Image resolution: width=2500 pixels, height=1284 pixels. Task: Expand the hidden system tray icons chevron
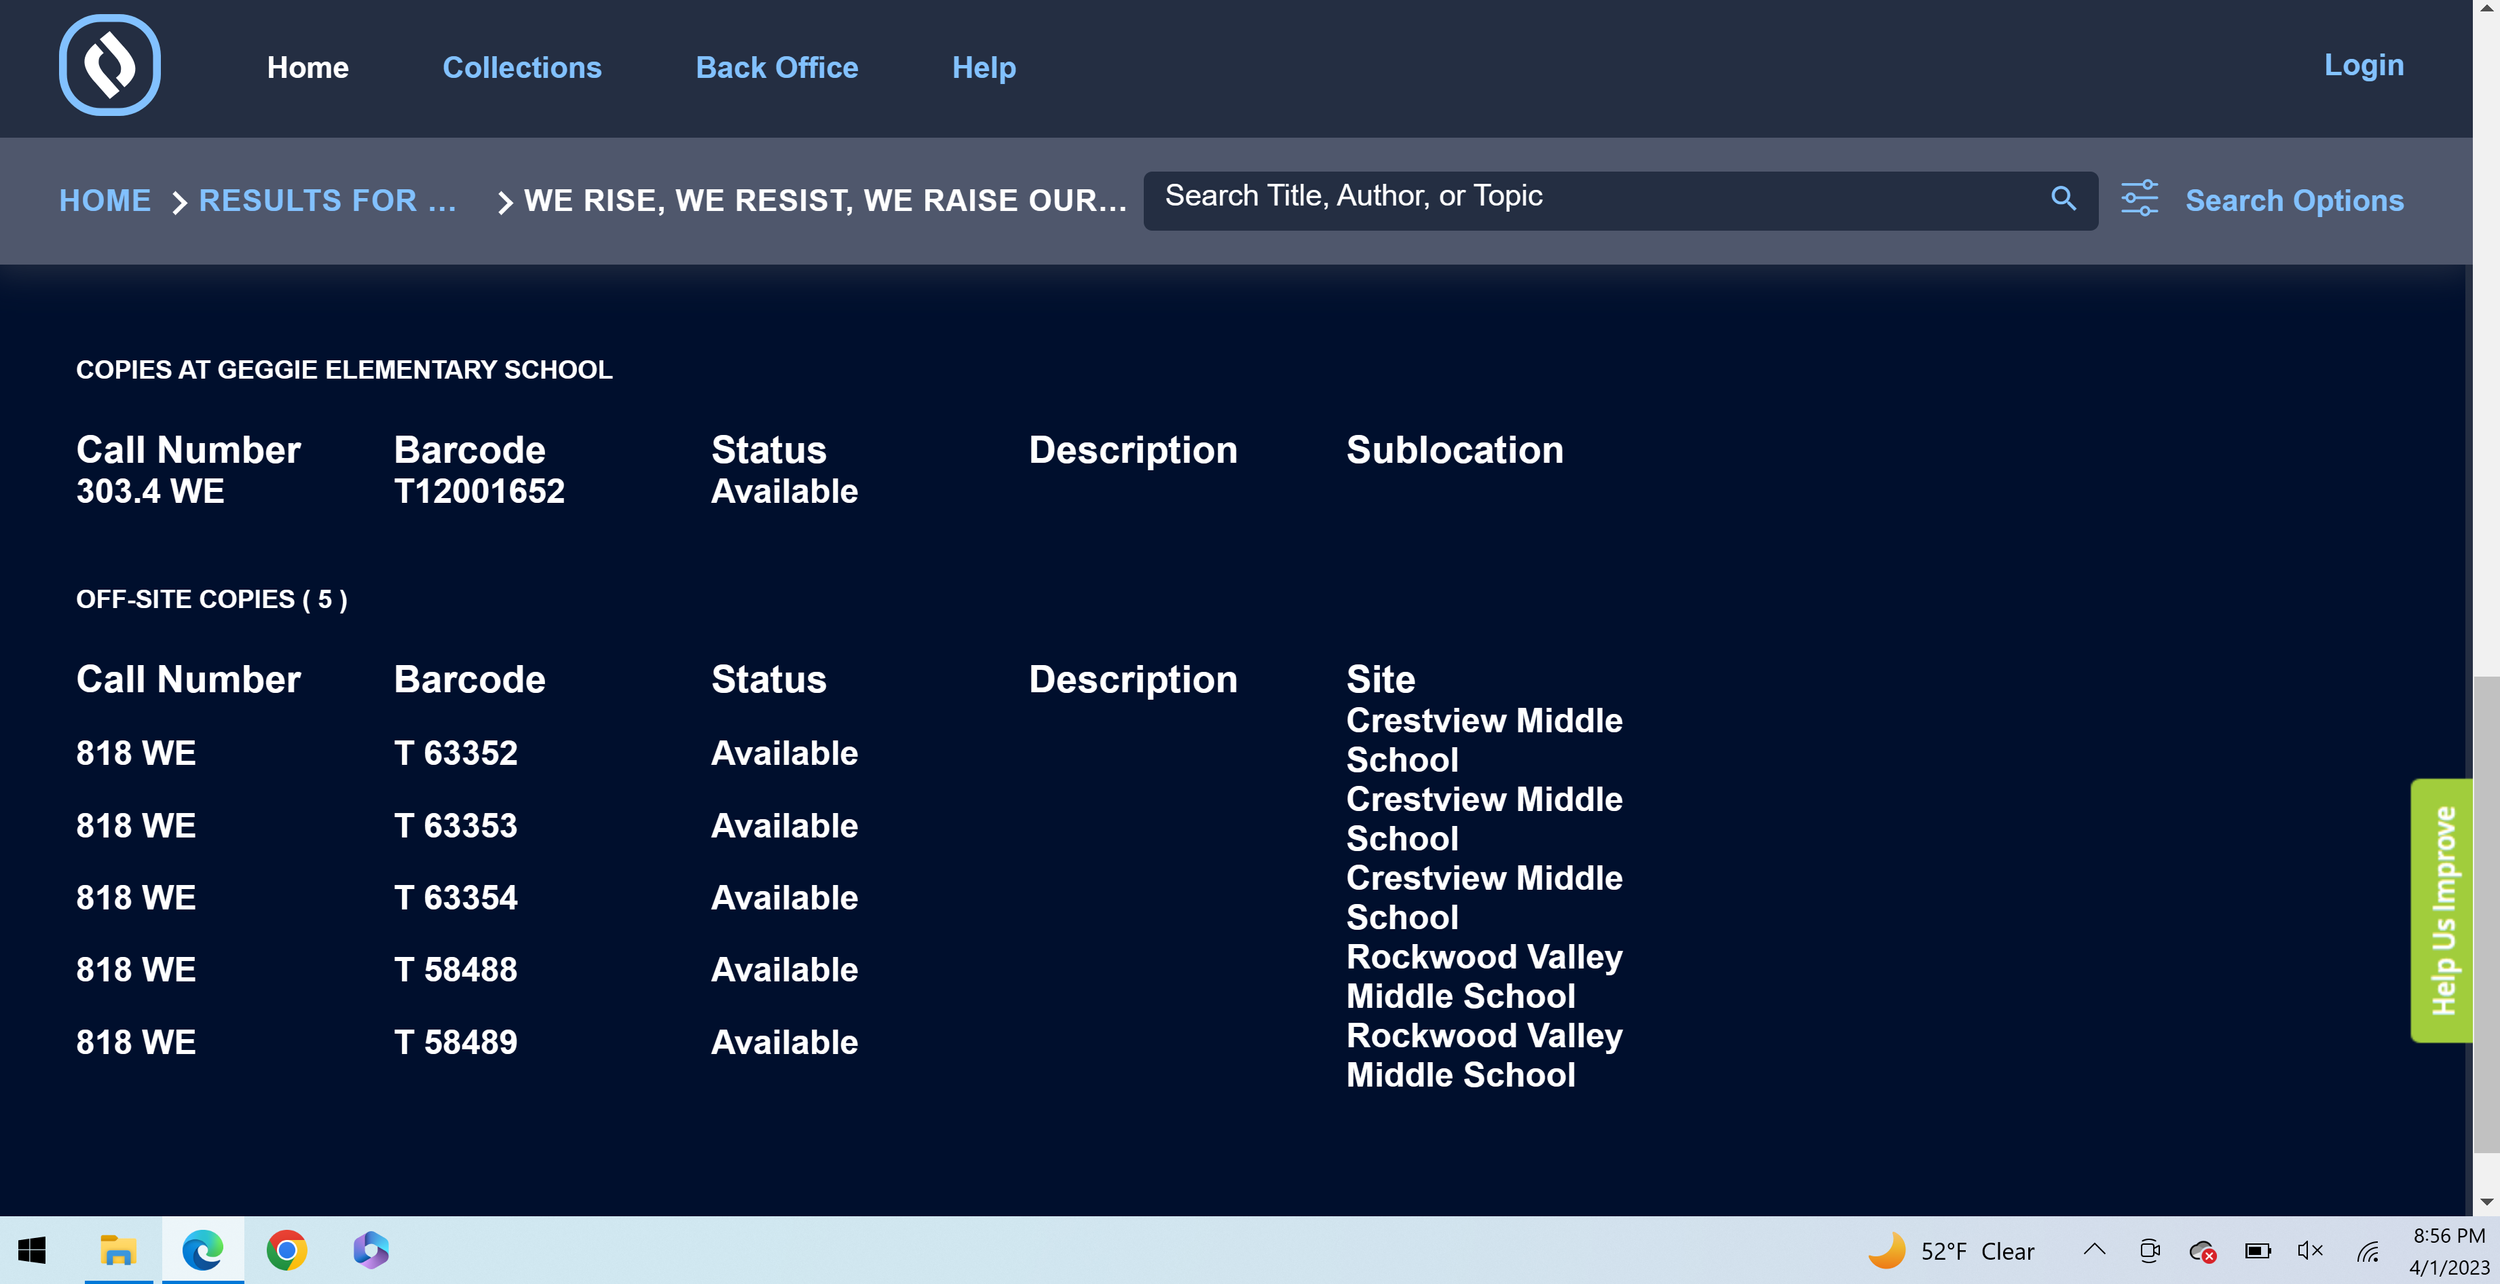click(x=2094, y=1250)
